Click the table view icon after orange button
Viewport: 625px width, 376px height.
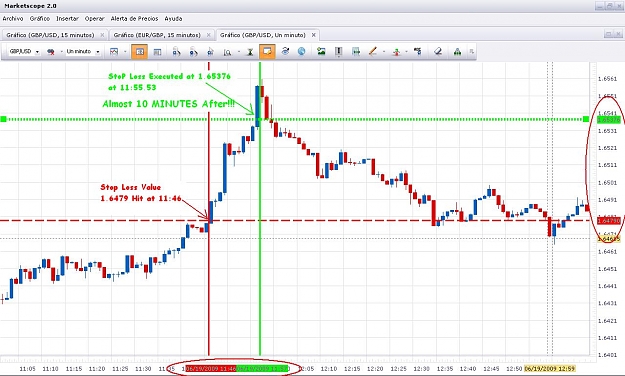(157, 52)
